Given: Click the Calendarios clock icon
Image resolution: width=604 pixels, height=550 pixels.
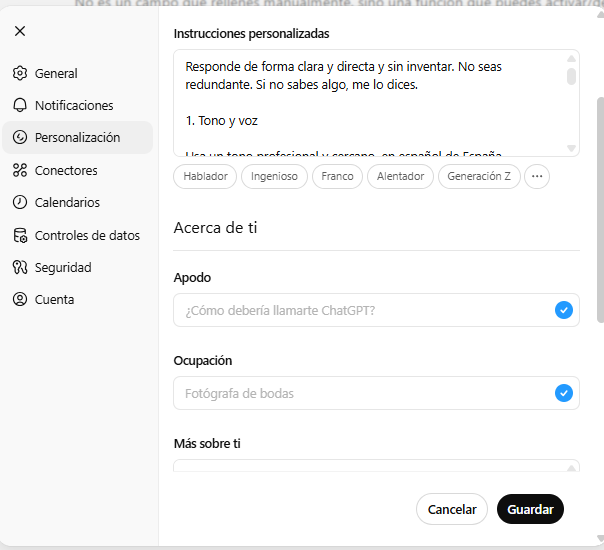Looking at the screenshot, I should pyautogui.click(x=20, y=202).
